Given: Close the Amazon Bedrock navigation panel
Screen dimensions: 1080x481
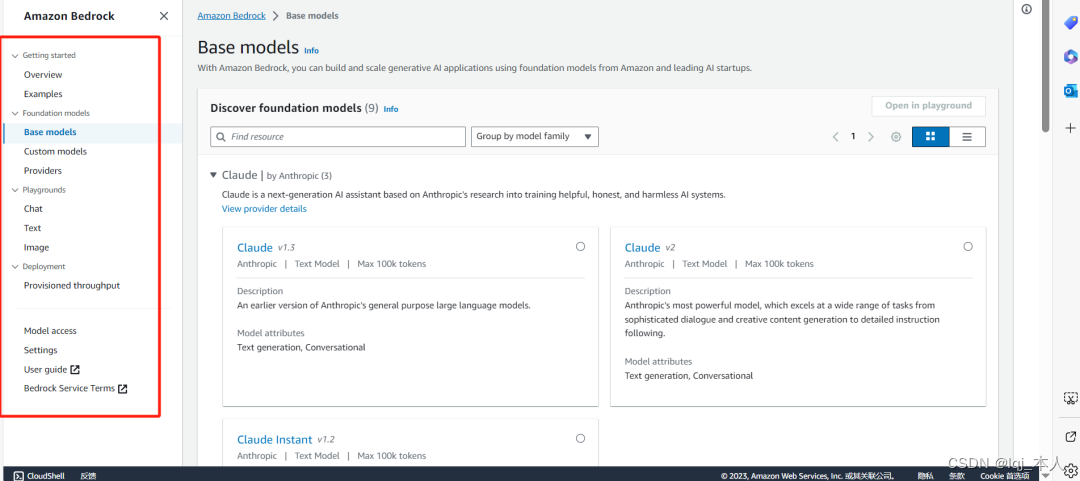Looking at the screenshot, I should click(x=163, y=16).
